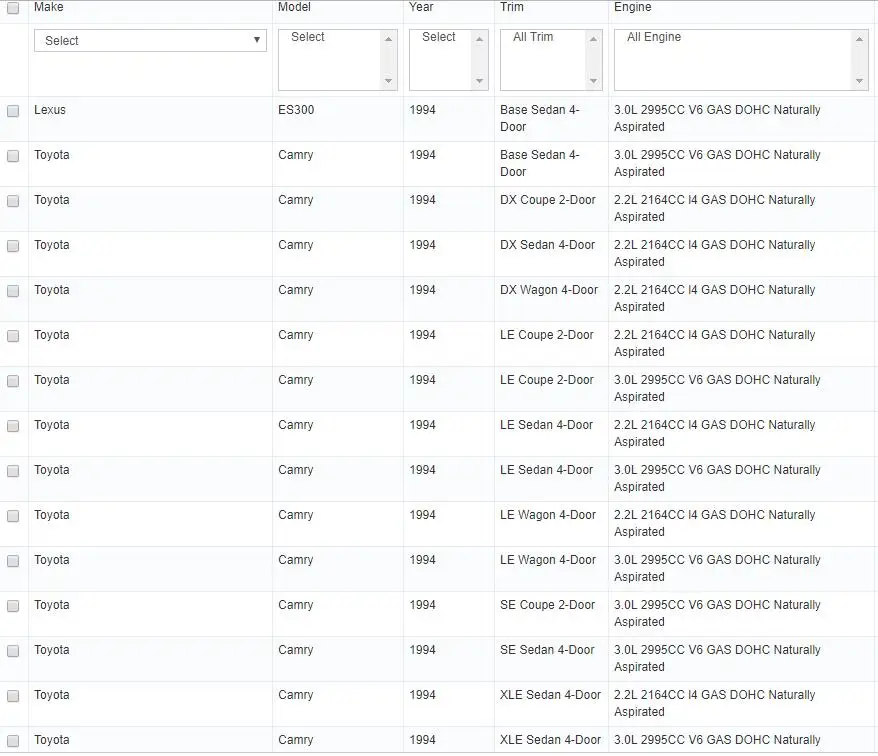The height and width of the screenshot is (756, 878).
Task: Click Engine list scroll-down arrow
Action: click(860, 81)
